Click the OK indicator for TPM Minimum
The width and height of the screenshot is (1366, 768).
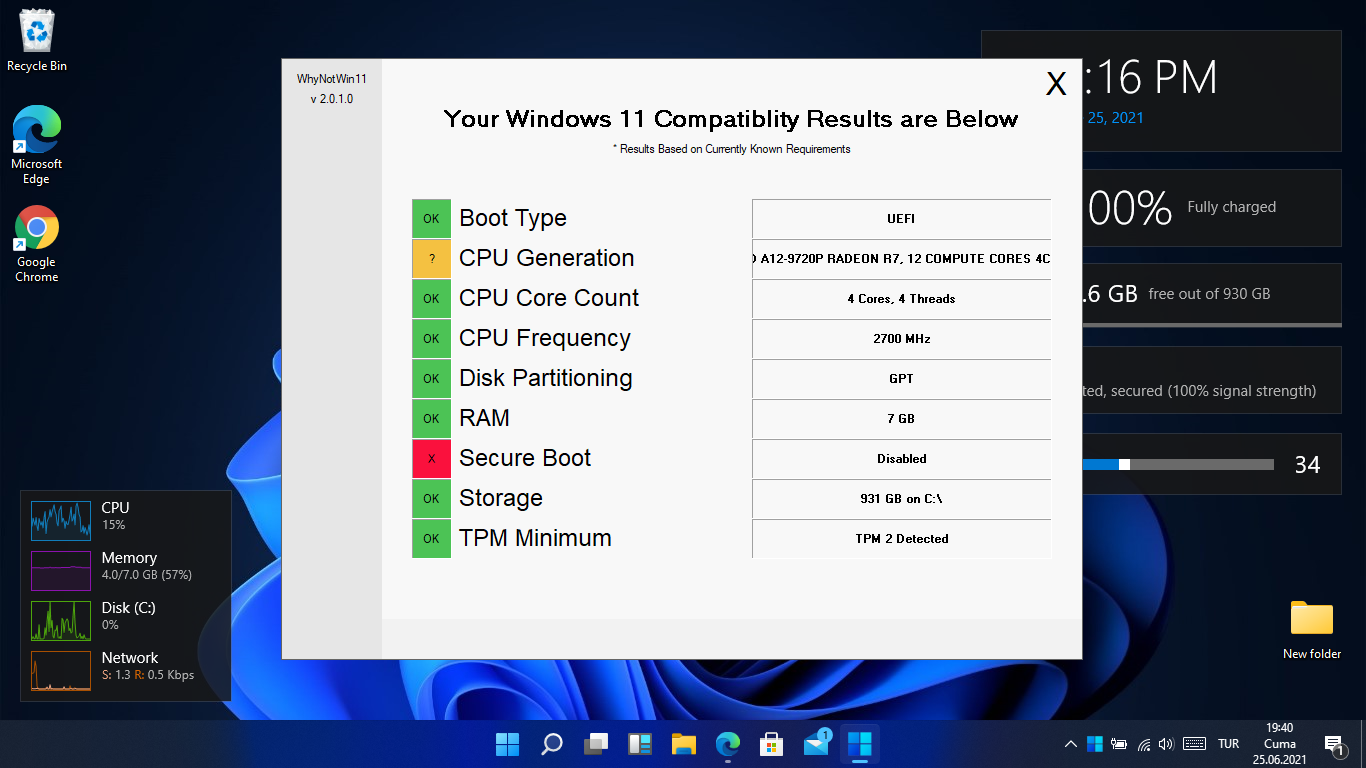point(431,538)
